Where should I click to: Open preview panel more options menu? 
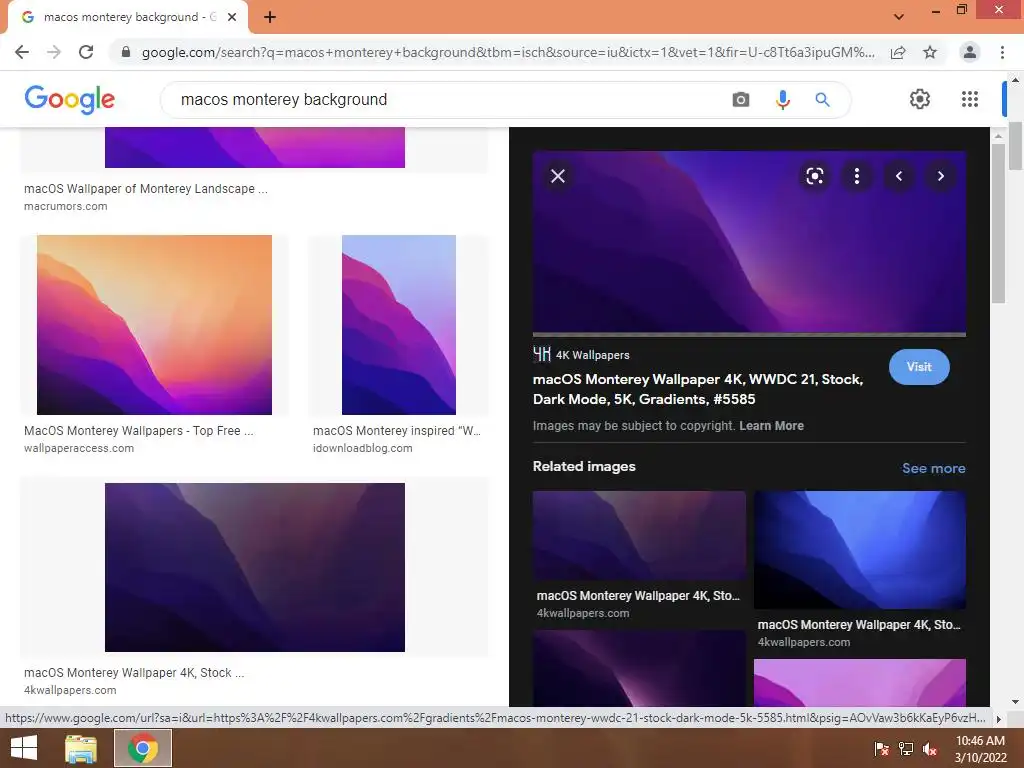point(857,176)
